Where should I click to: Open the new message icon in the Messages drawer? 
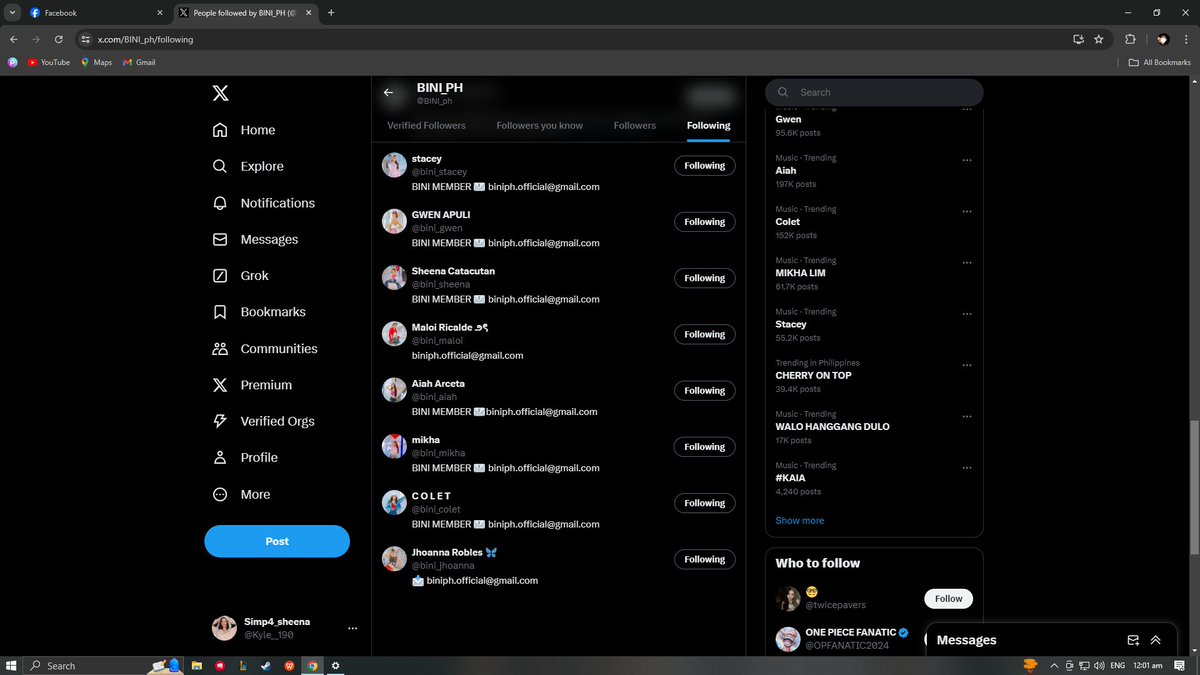[x=1133, y=640]
